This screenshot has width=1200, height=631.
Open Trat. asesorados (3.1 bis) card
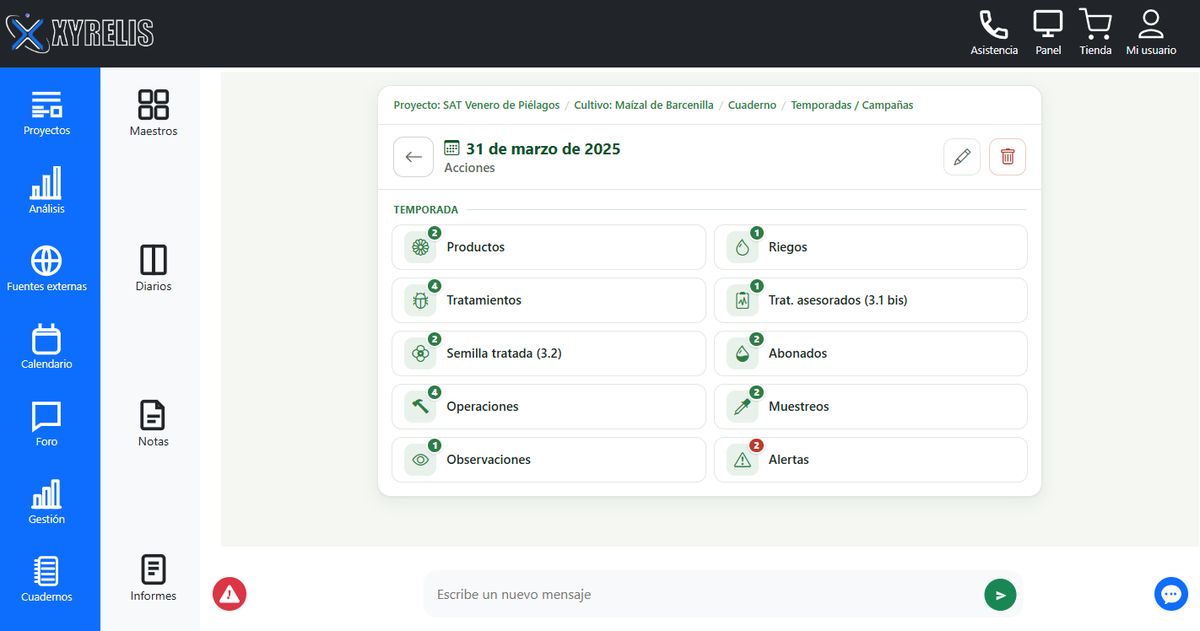point(871,300)
